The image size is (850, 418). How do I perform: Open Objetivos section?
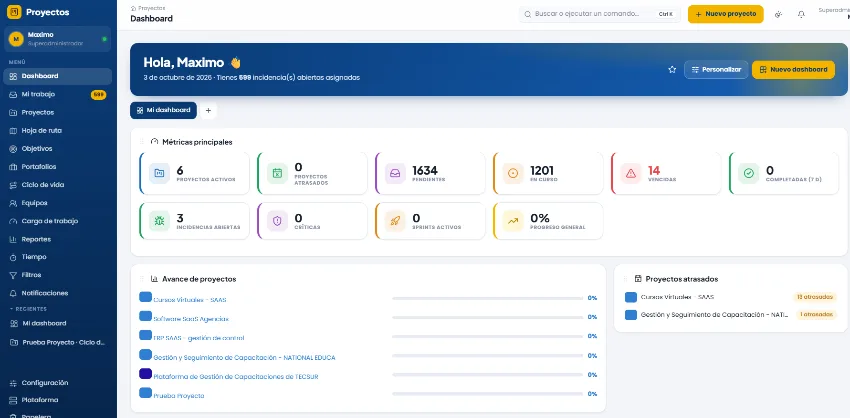click(57, 149)
